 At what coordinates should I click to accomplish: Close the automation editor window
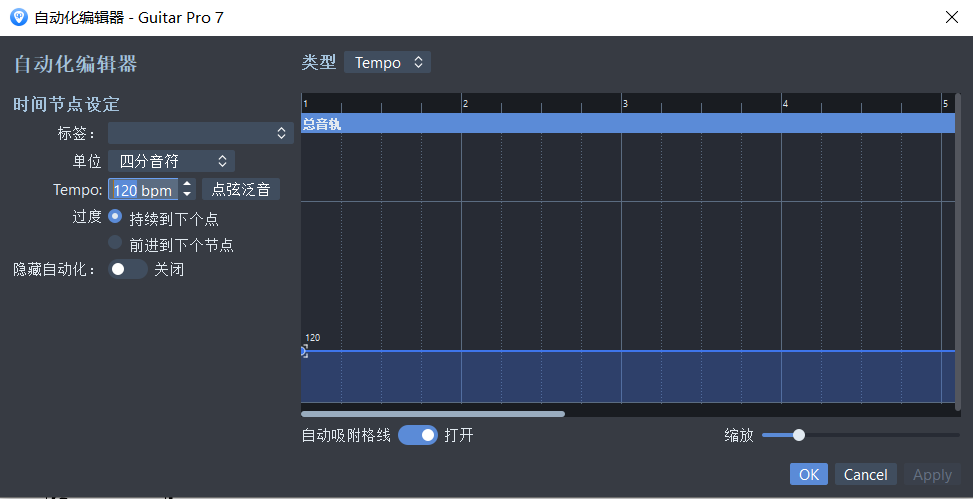pos(951,17)
